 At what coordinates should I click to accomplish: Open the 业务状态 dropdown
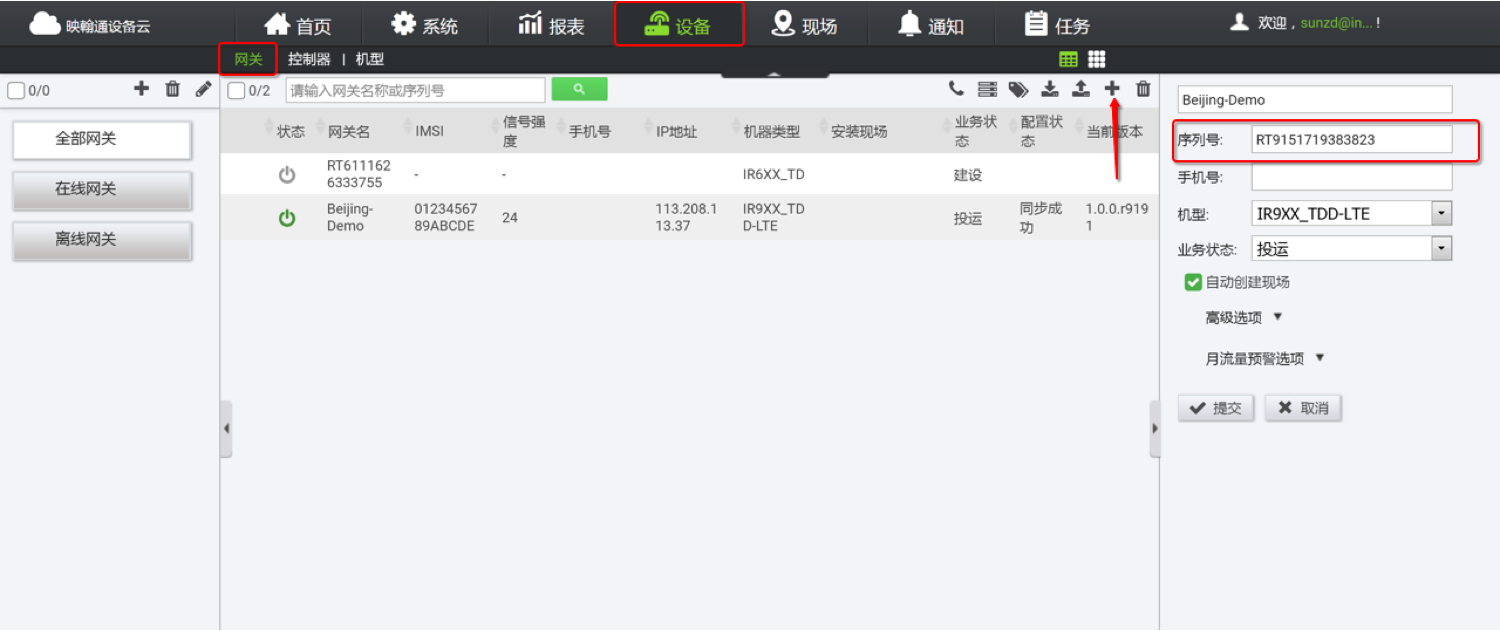point(1441,249)
